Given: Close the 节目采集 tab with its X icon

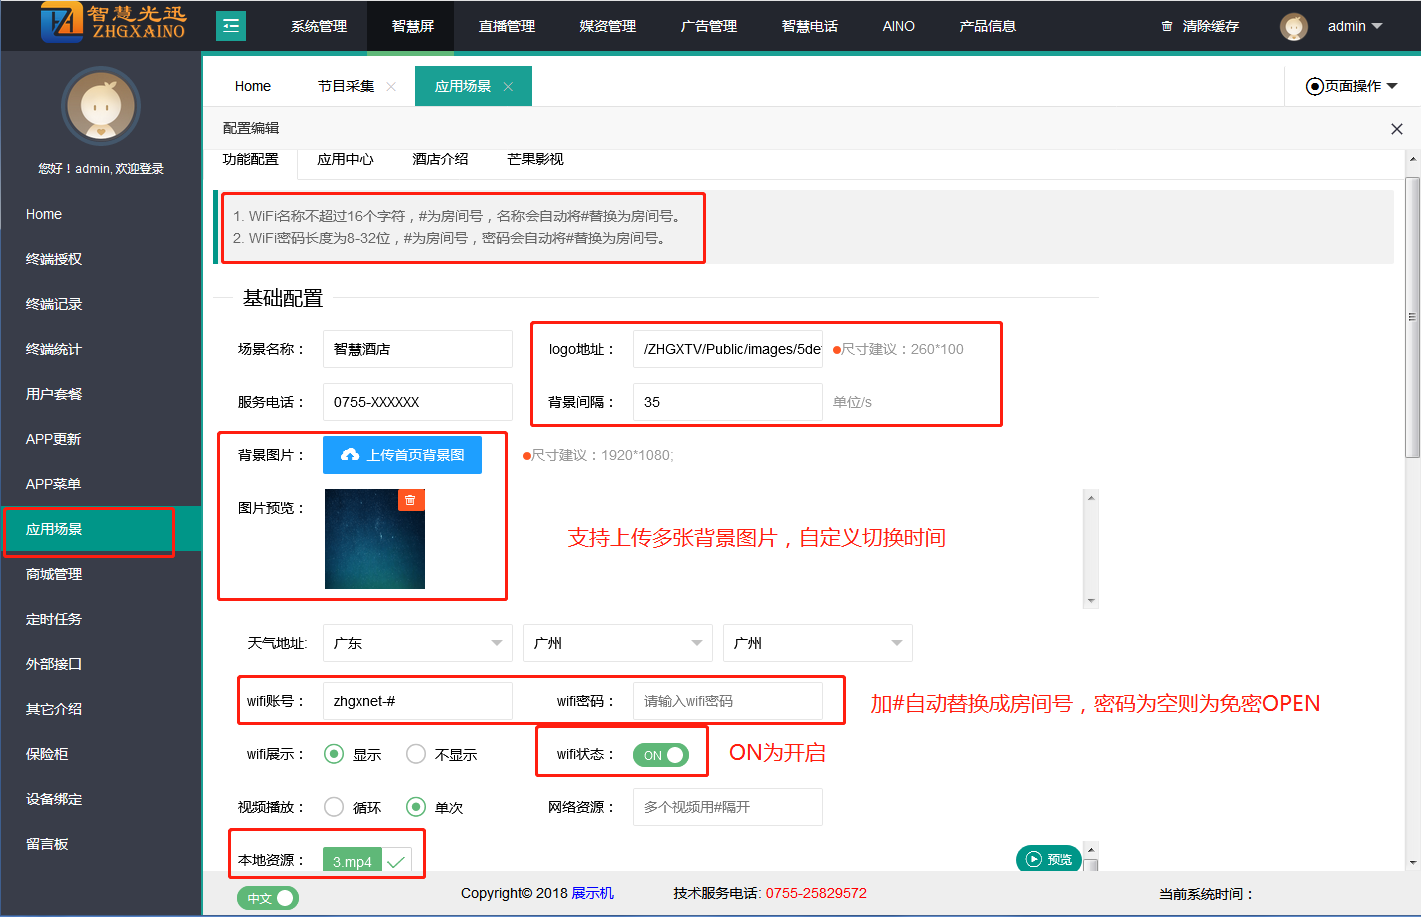Looking at the screenshot, I should click(391, 87).
